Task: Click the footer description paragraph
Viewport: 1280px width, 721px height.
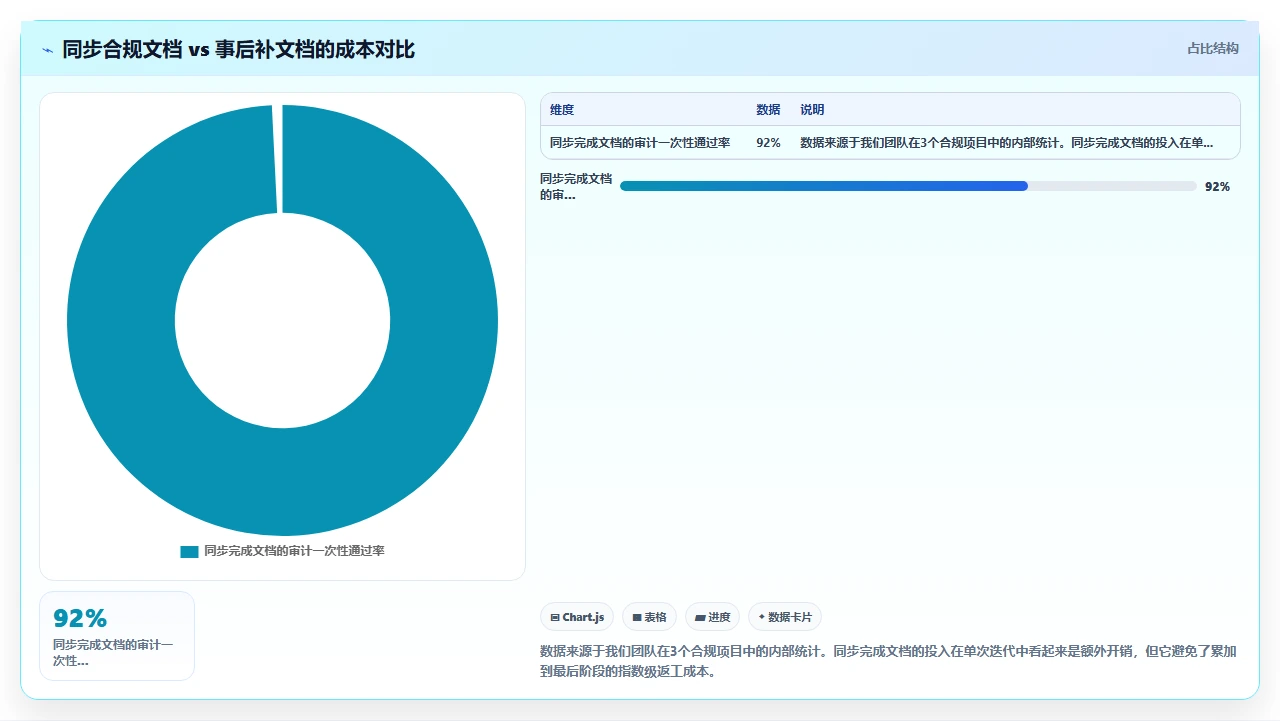Action: 888,661
